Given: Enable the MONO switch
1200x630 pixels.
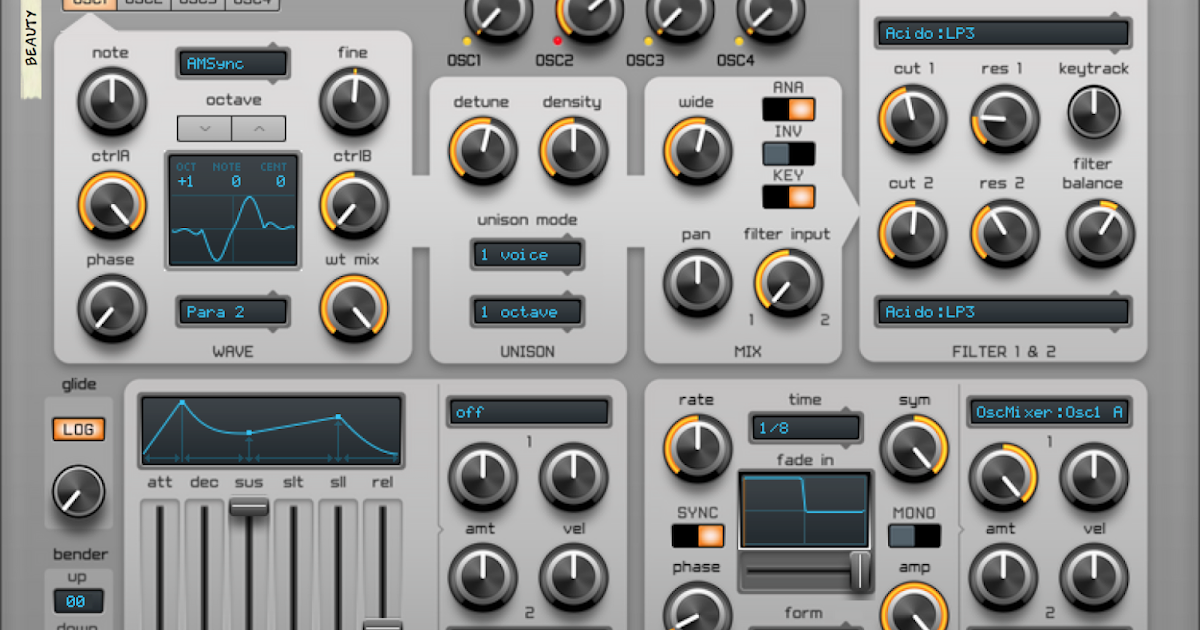Looking at the screenshot, I should [914, 536].
